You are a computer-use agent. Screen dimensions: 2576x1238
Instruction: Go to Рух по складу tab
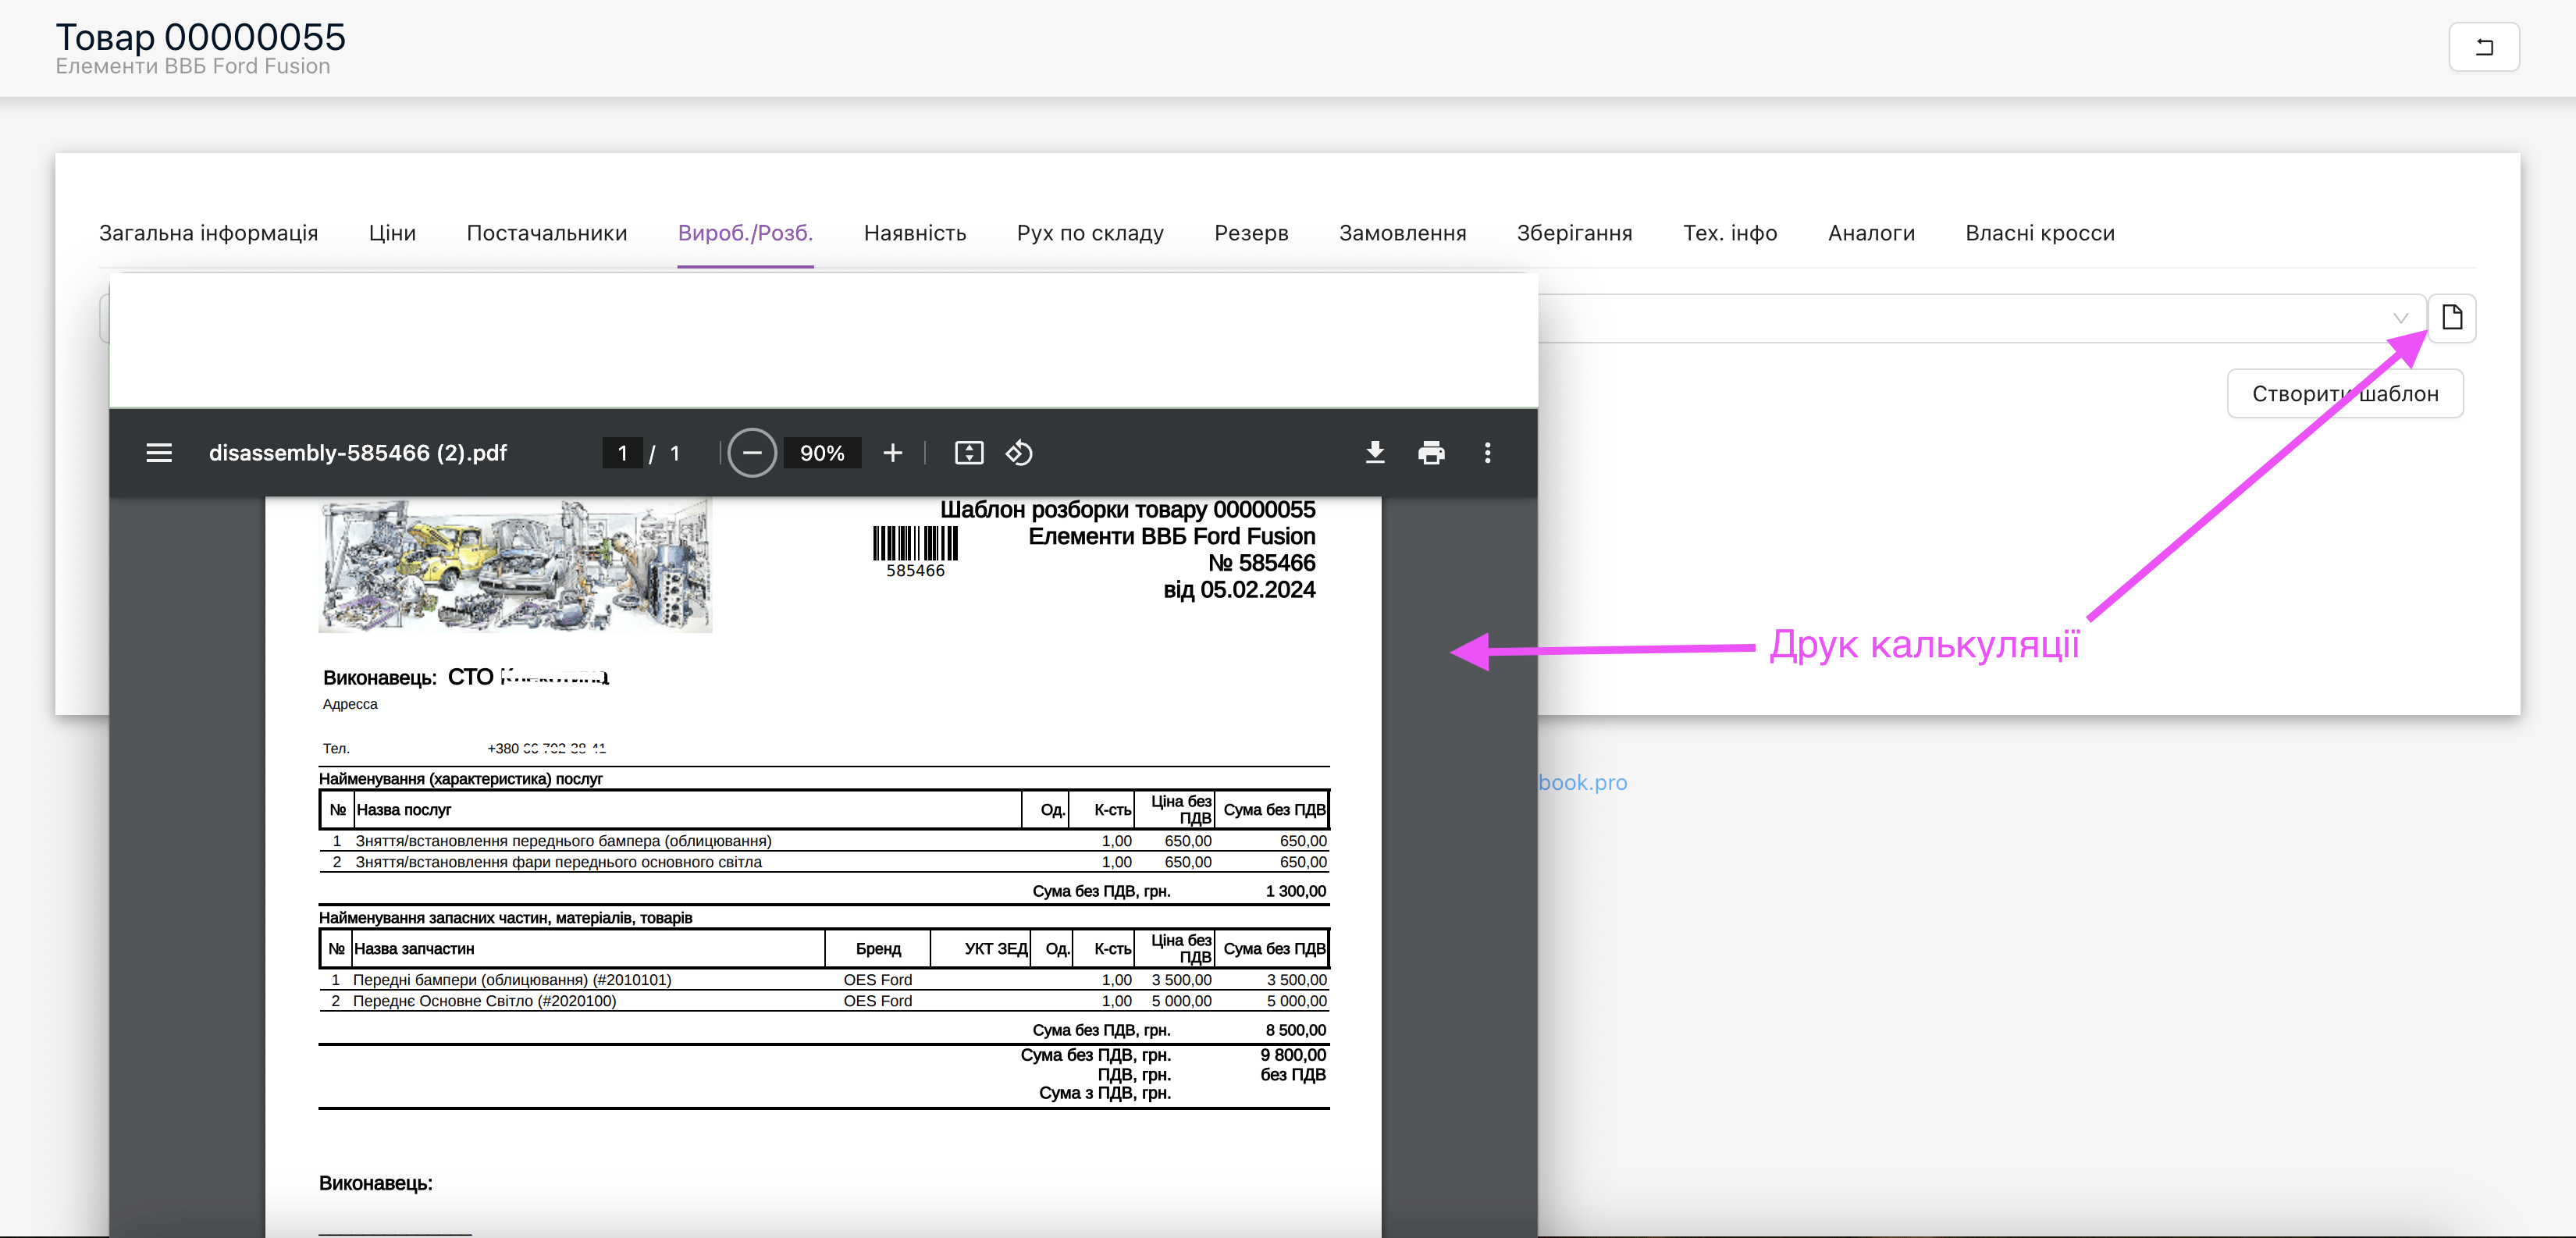pyautogui.click(x=1090, y=233)
